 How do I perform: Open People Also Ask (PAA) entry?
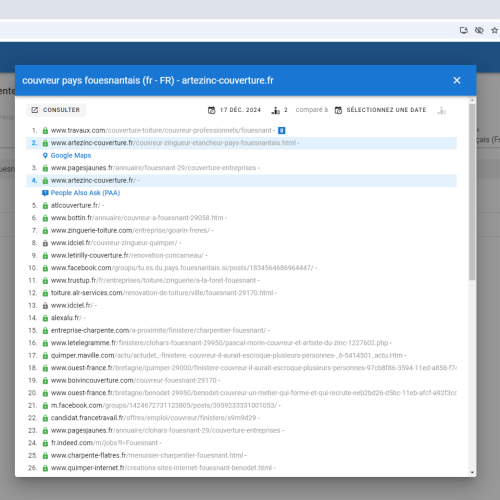tap(85, 193)
